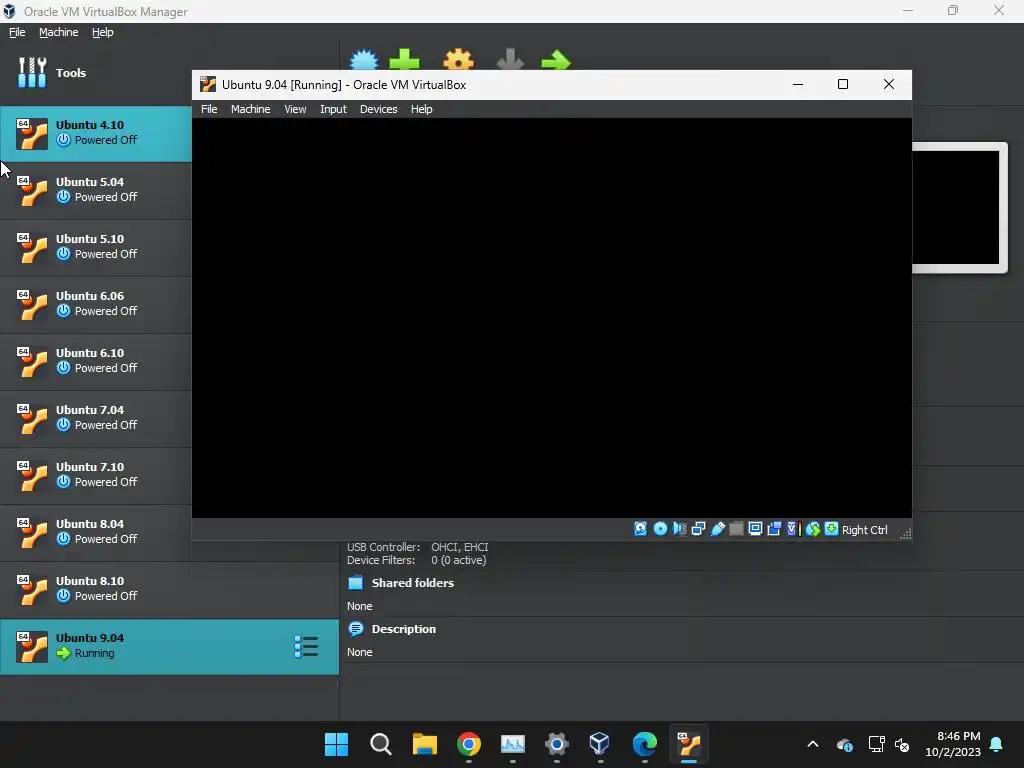Select Ubuntu 8.10 in the VM list

pos(169,589)
